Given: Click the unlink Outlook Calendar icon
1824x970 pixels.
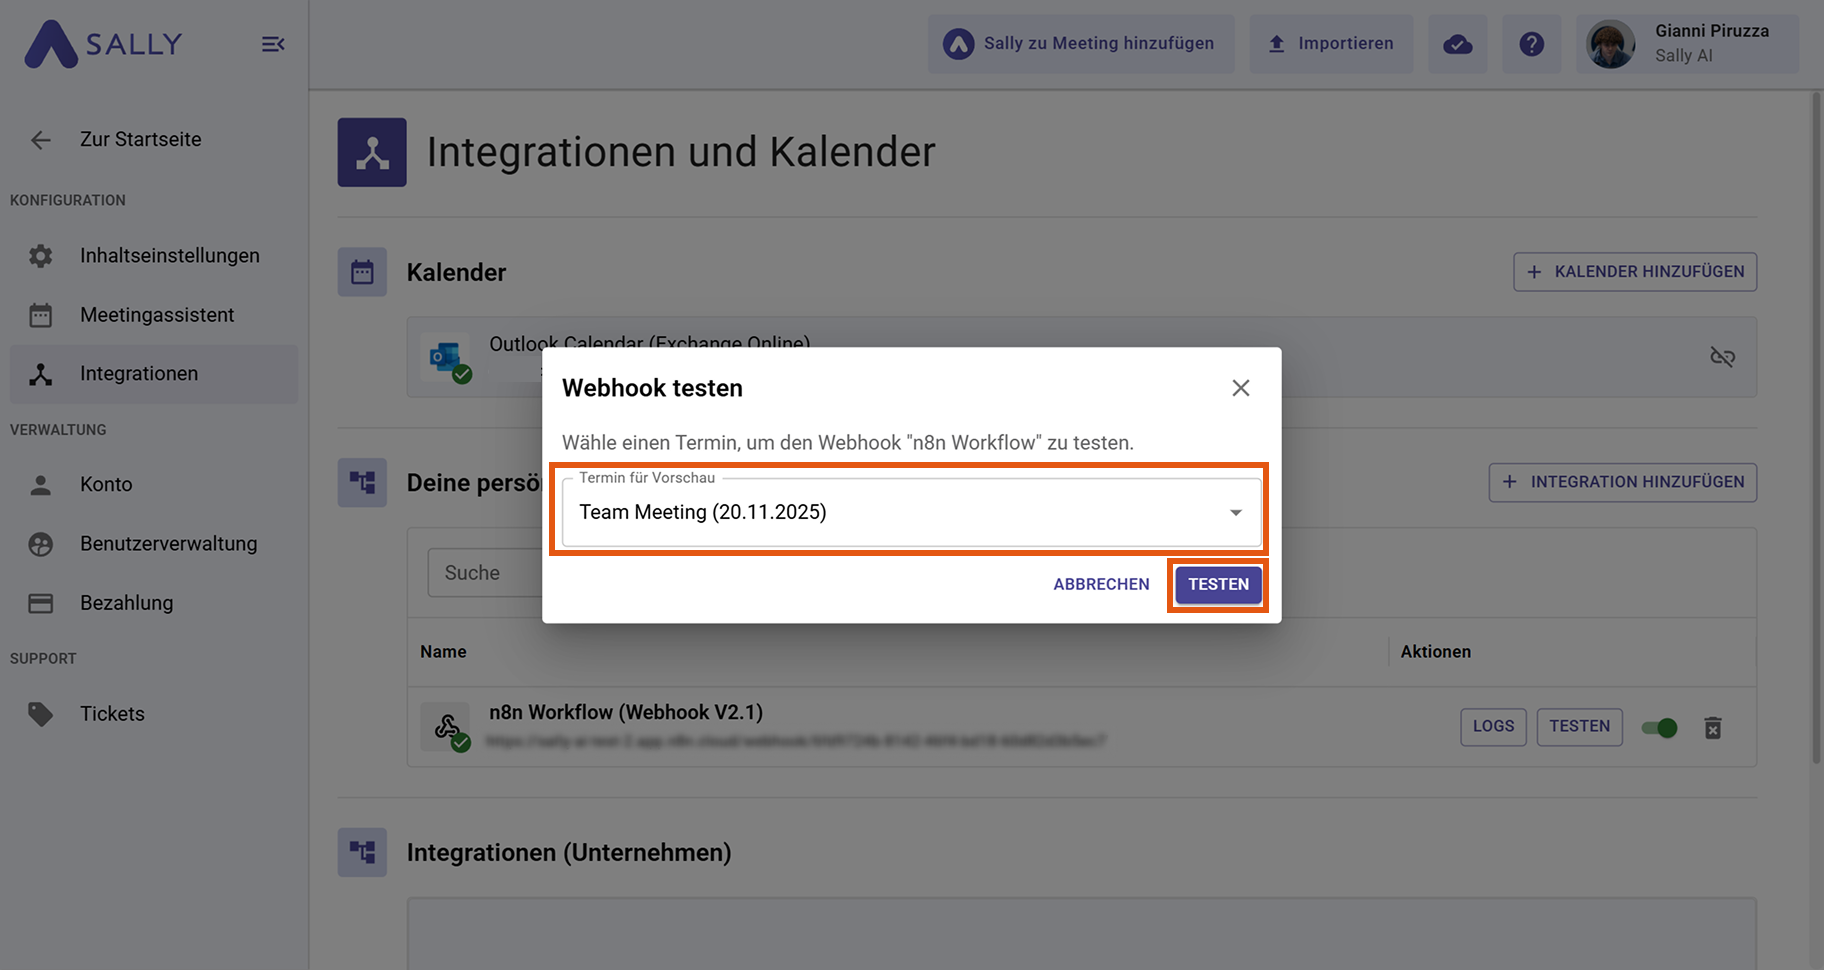Looking at the screenshot, I should tap(1722, 357).
